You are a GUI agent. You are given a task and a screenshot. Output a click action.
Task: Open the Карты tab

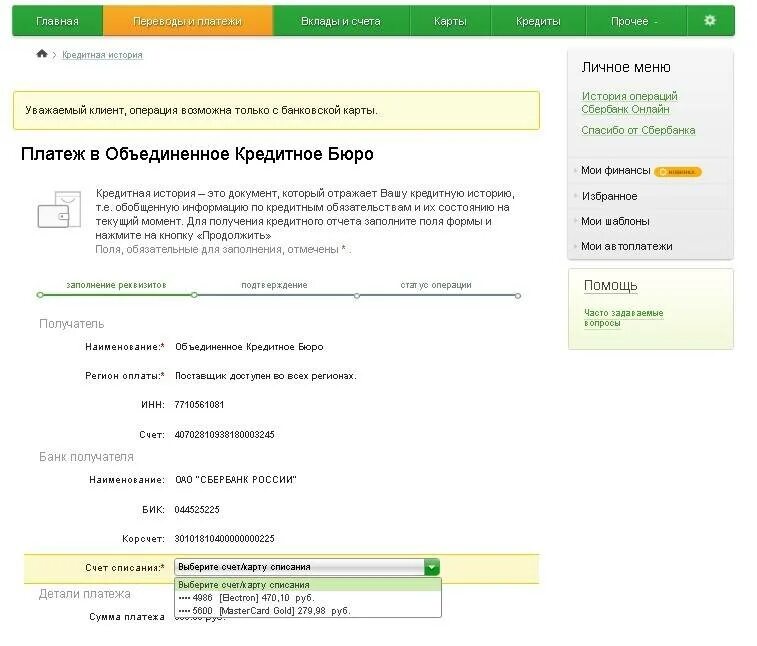(450, 21)
